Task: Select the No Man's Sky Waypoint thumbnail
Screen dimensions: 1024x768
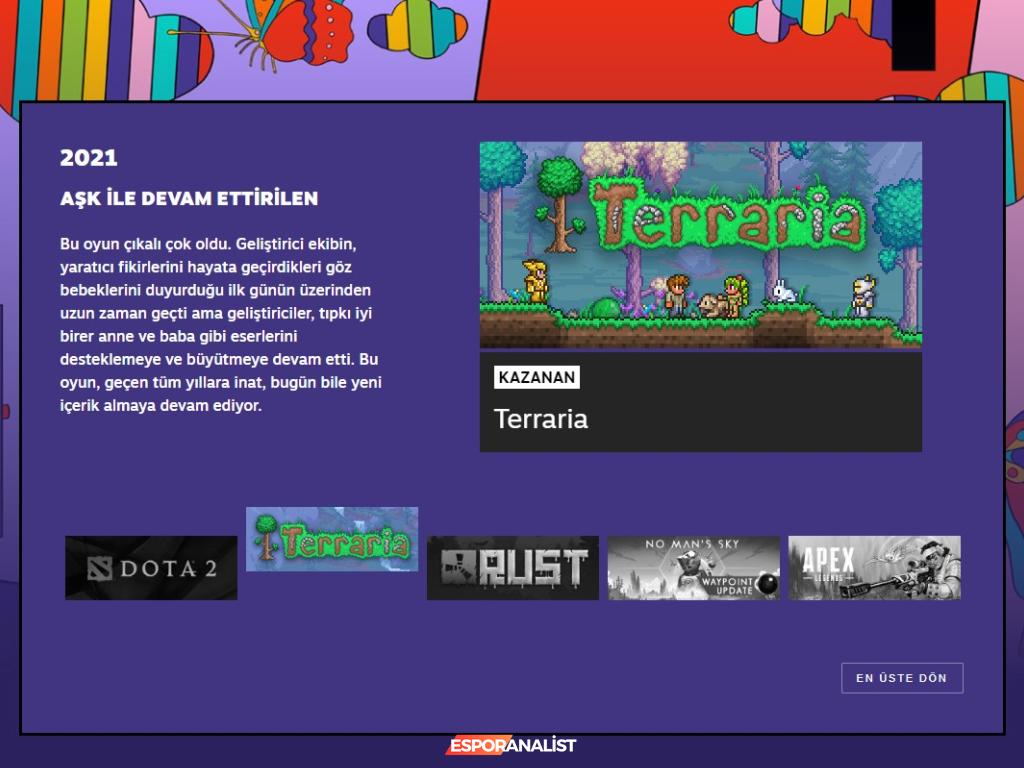Action: point(694,568)
